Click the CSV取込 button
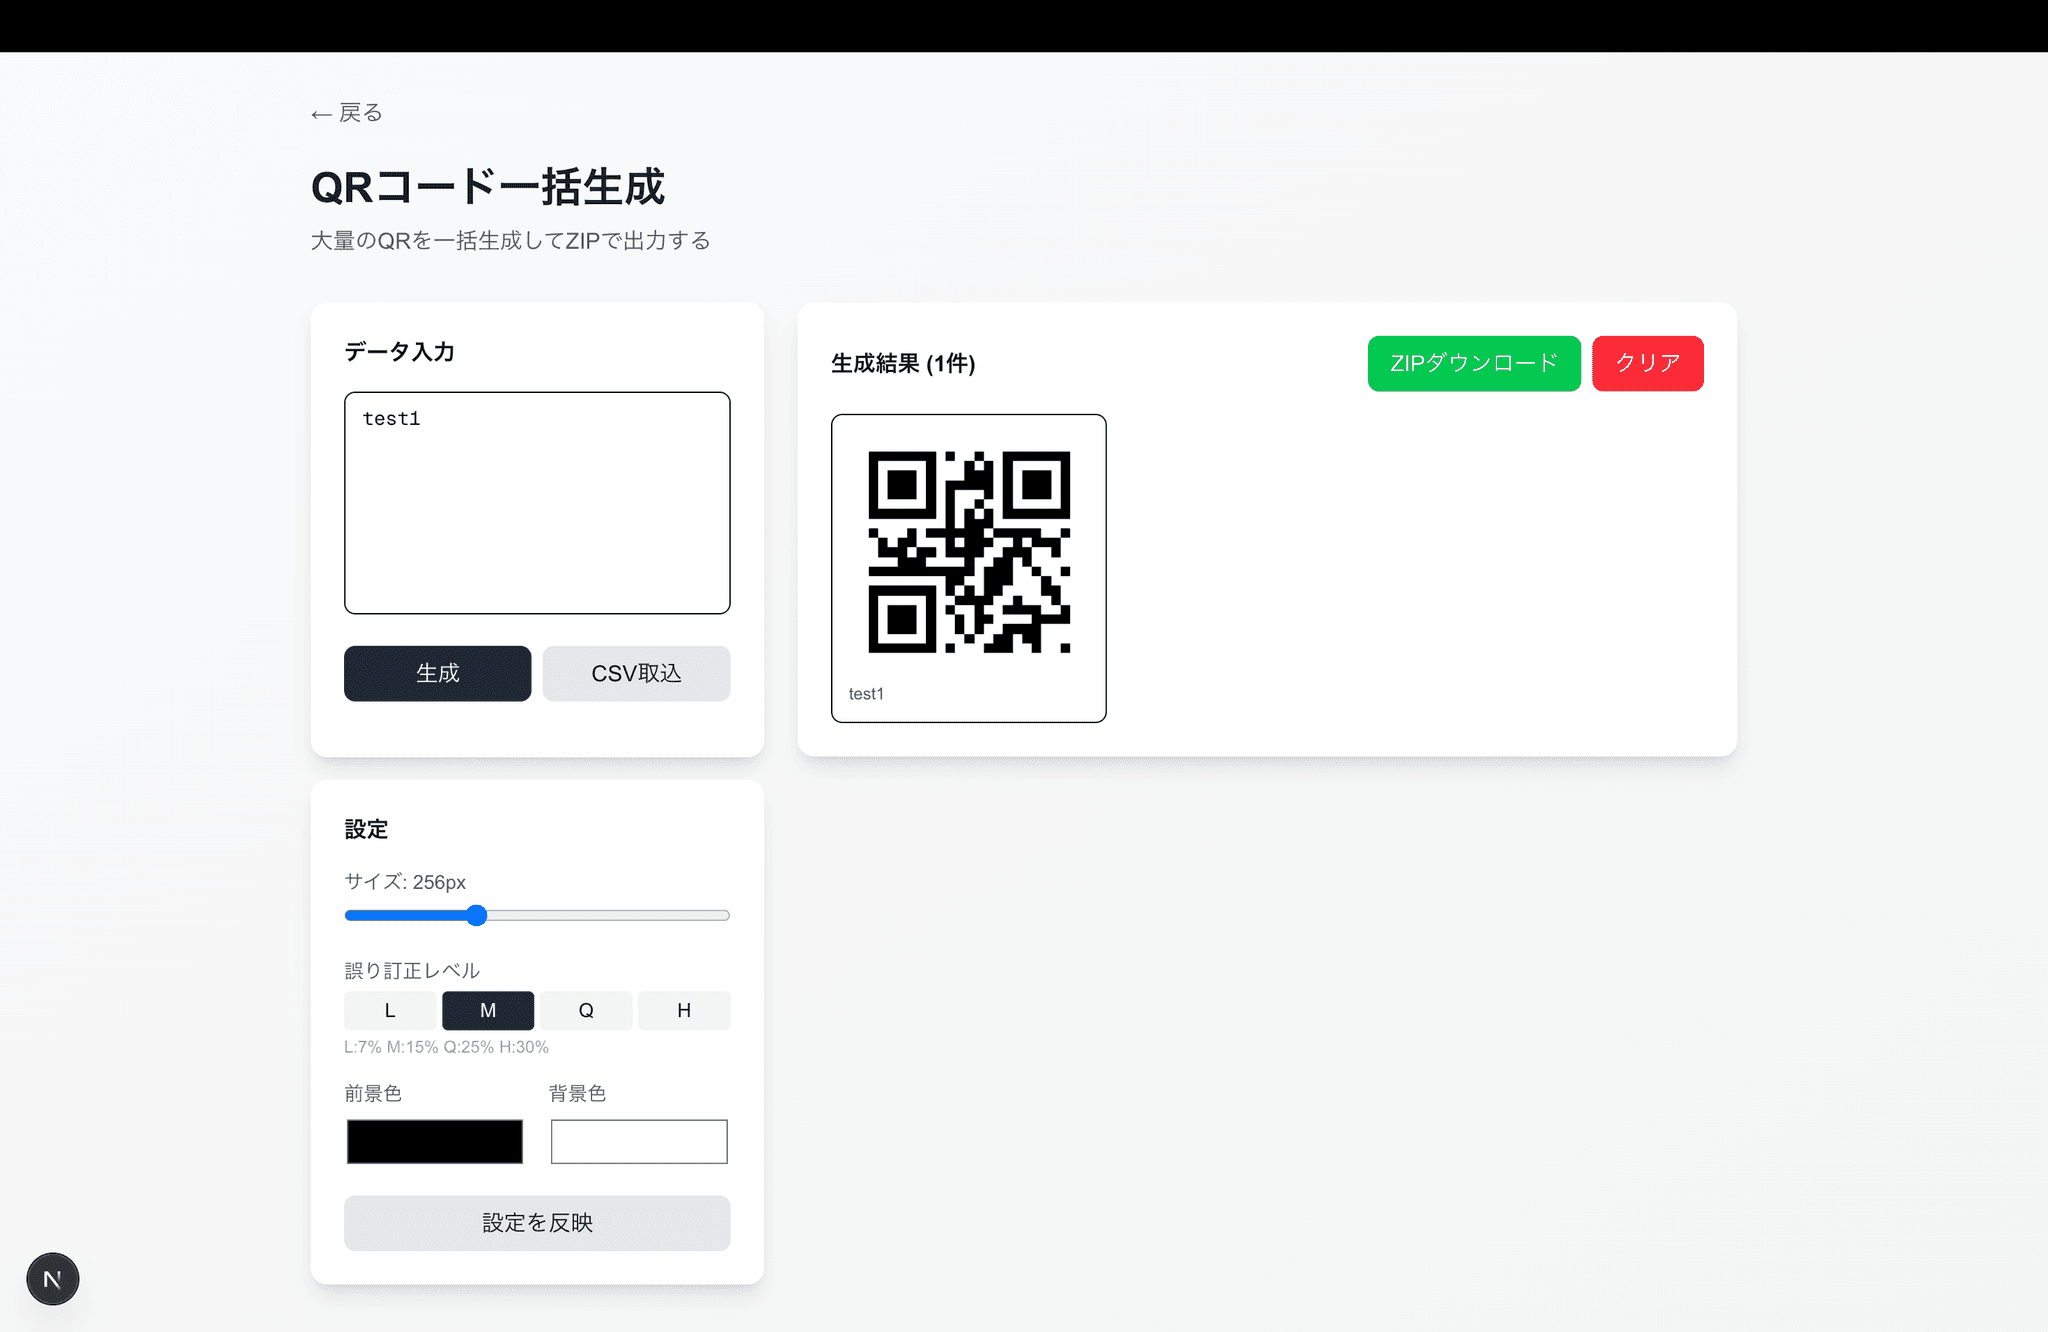The width and height of the screenshot is (2048, 1332). [636, 673]
